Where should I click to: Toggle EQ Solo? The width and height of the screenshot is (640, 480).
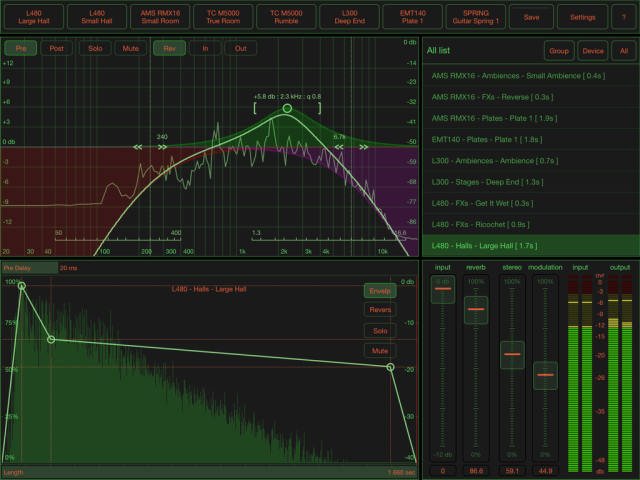pos(95,48)
